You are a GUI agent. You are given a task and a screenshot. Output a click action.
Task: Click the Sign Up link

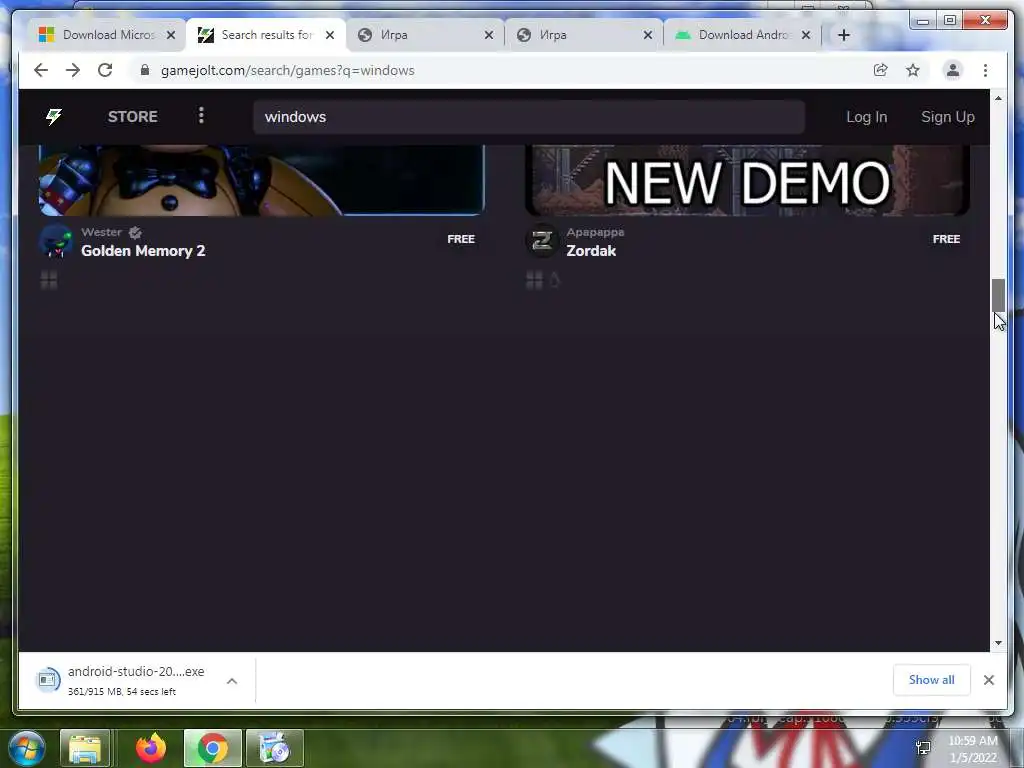(948, 117)
